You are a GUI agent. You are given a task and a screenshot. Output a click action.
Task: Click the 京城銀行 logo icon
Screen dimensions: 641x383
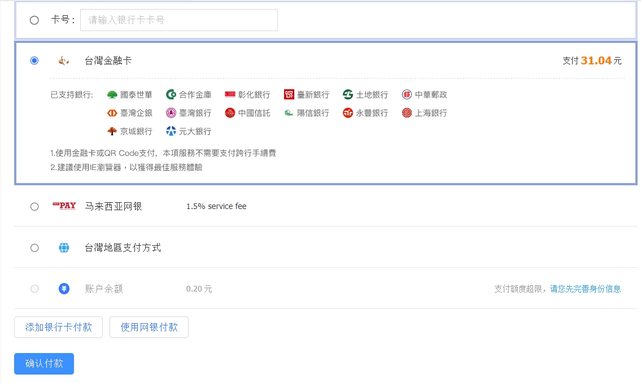[x=112, y=131]
